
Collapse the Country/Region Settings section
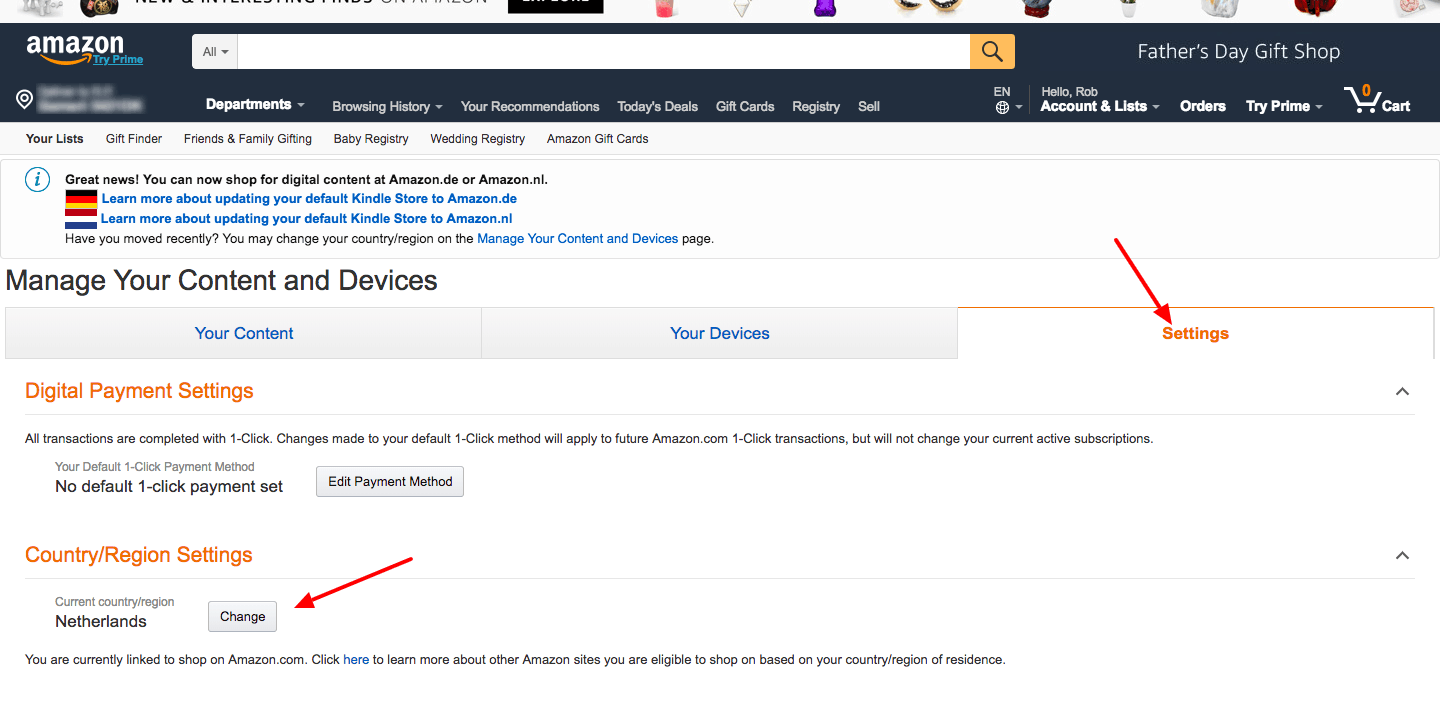tap(1402, 555)
